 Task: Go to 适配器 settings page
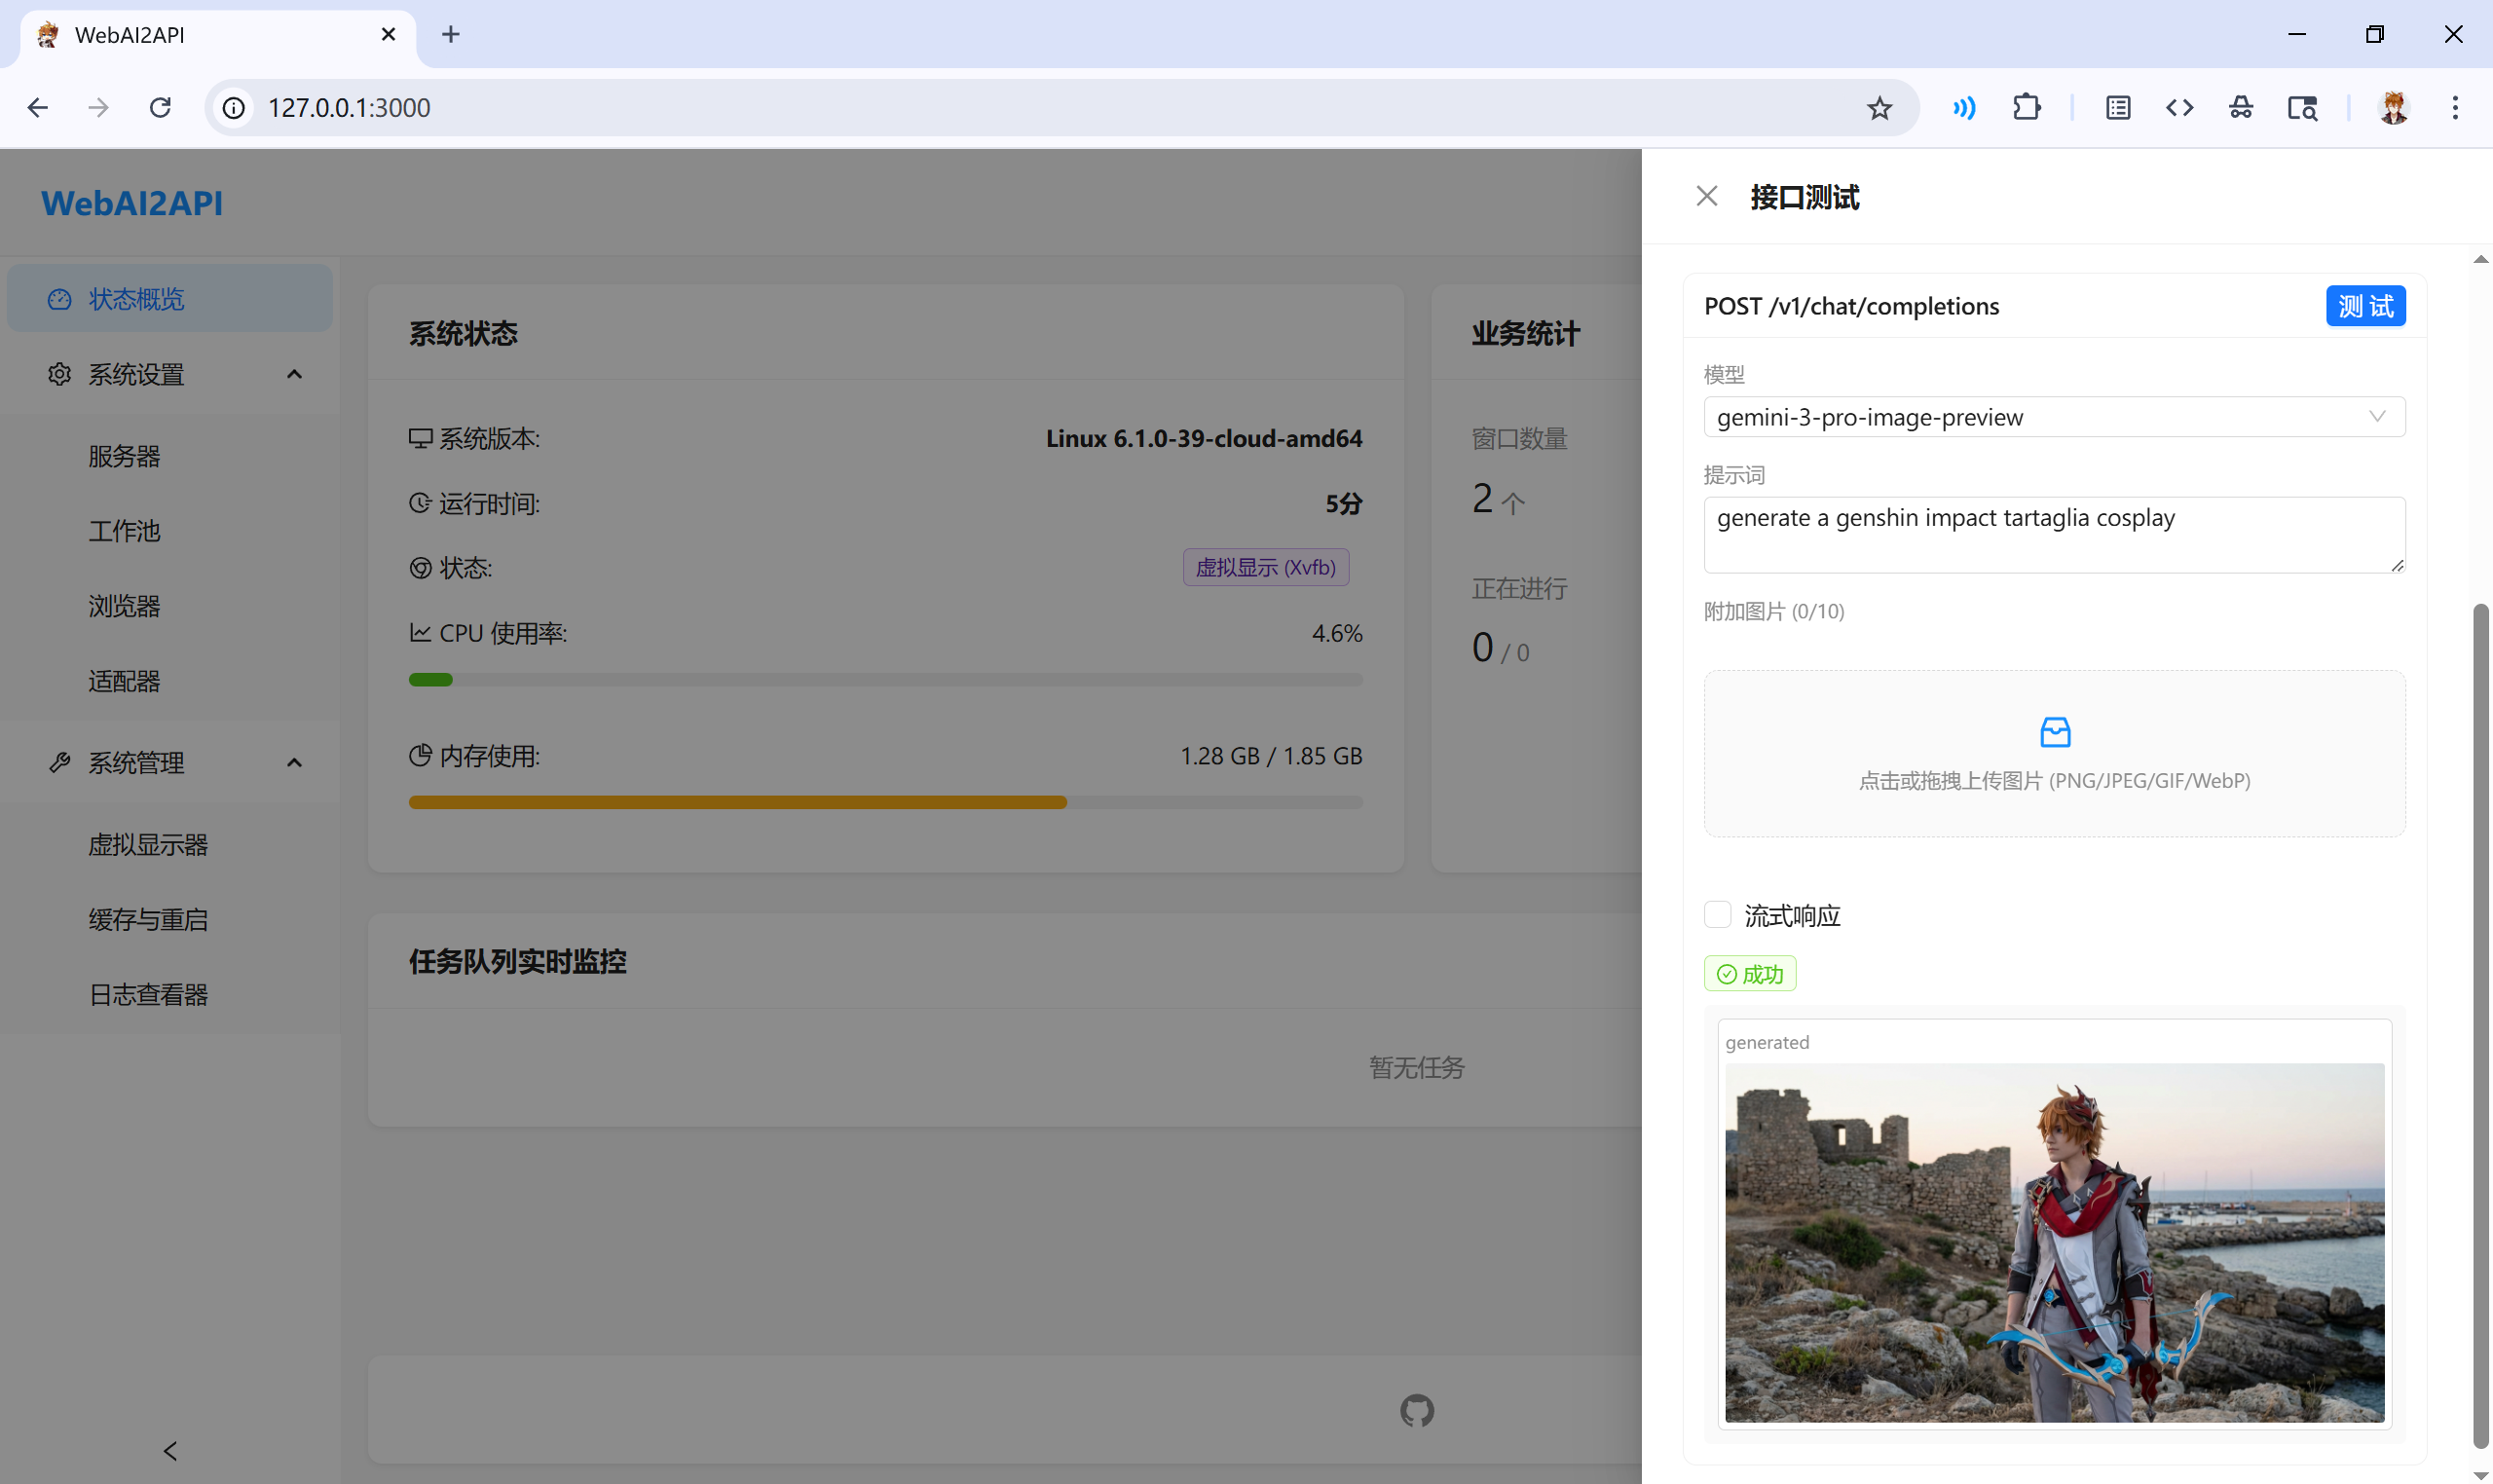pos(124,682)
